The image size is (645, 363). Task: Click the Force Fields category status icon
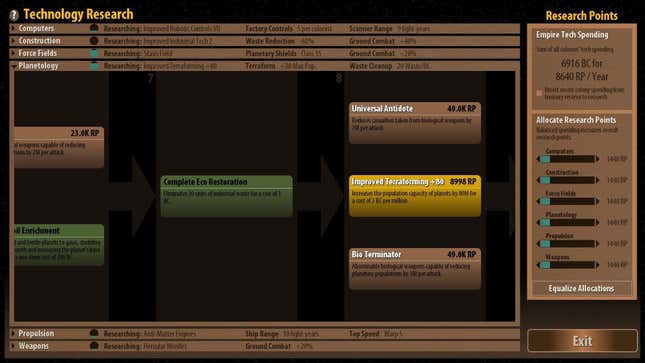(94, 53)
